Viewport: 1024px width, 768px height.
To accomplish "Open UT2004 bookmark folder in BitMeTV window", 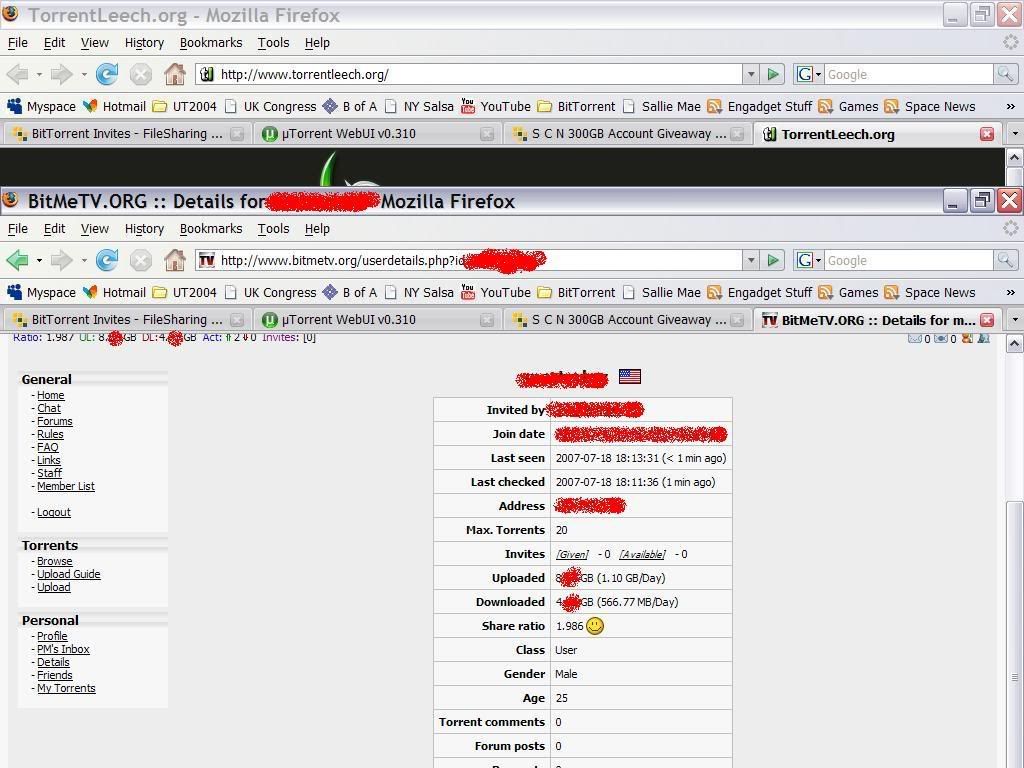I will pyautogui.click(x=184, y=293).
